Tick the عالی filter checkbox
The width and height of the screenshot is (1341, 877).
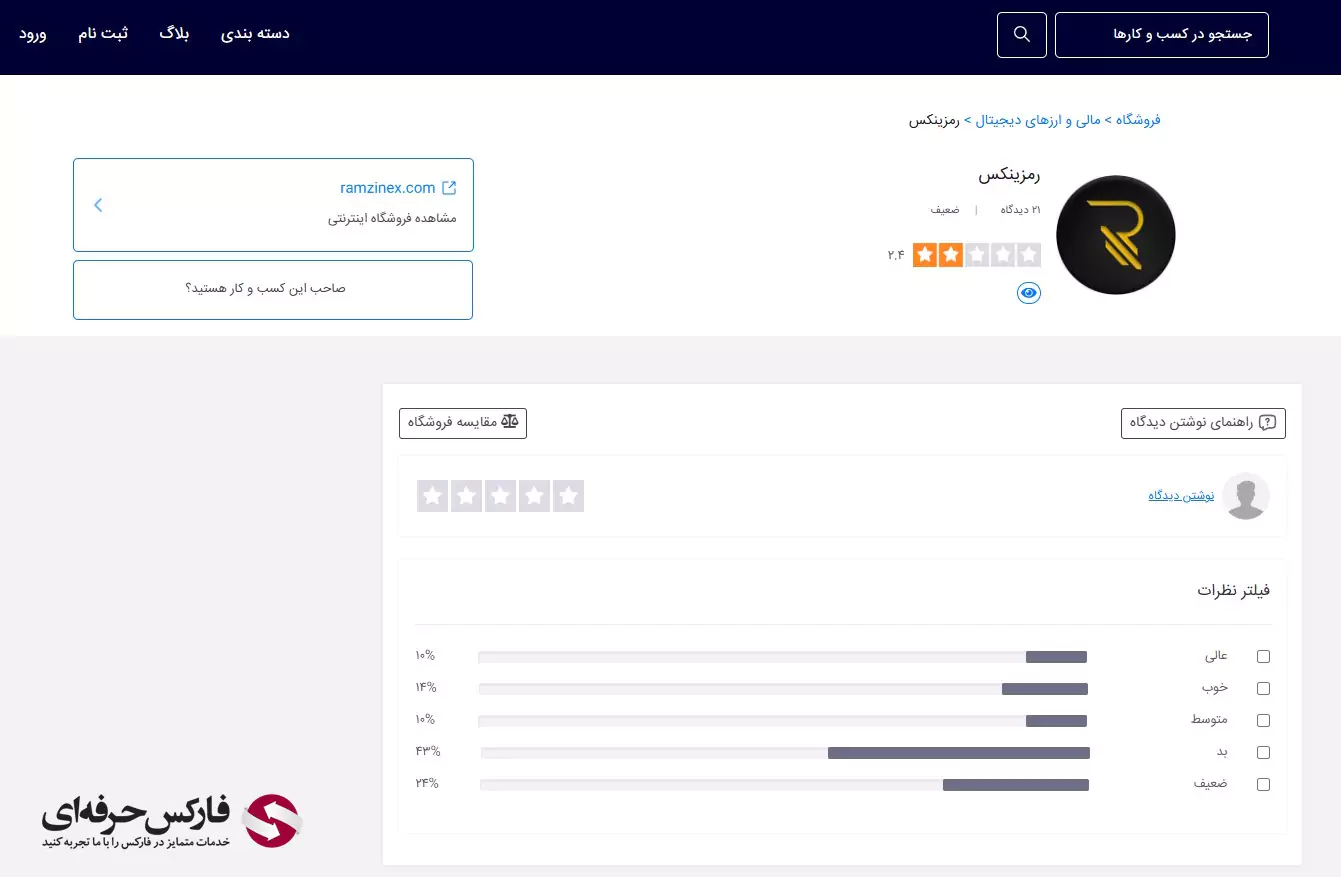click(x=1263, y=657)
